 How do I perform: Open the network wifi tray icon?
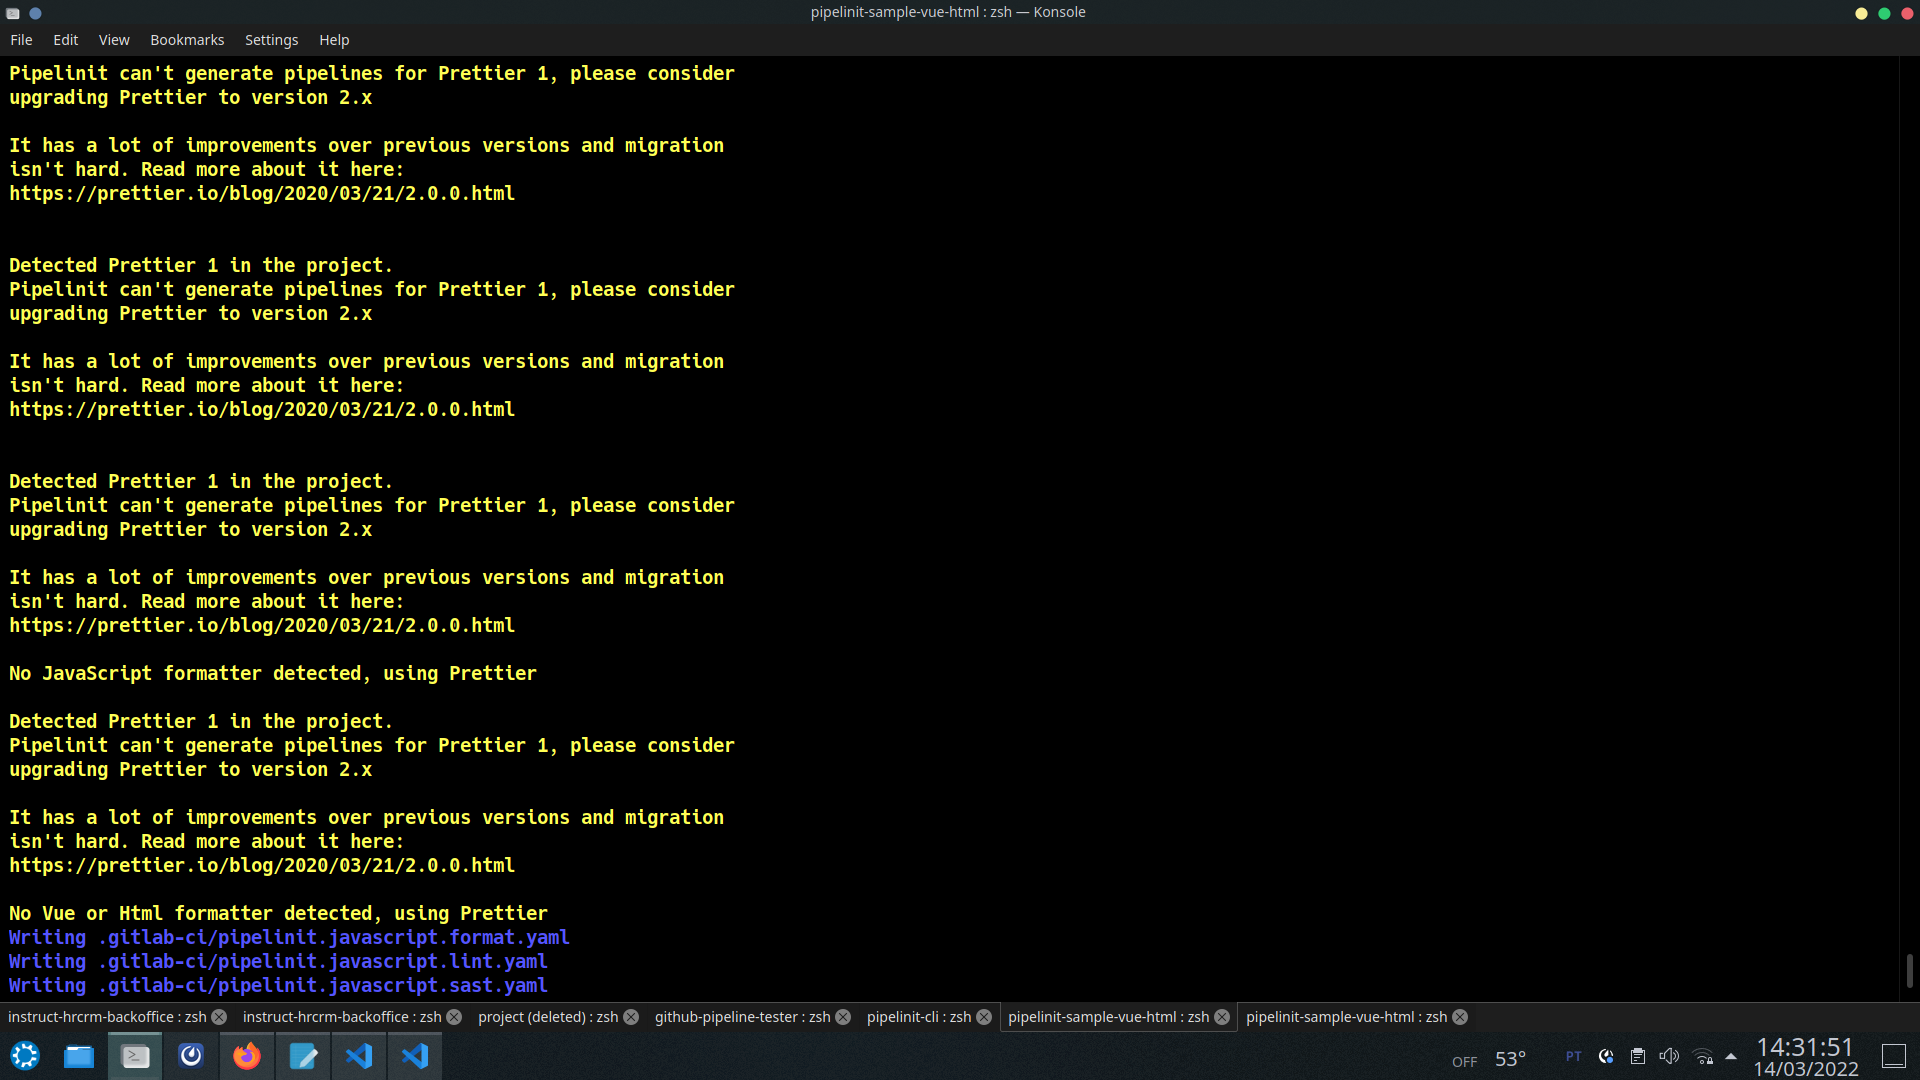pyautogui.click(x=1703, y=1057)
